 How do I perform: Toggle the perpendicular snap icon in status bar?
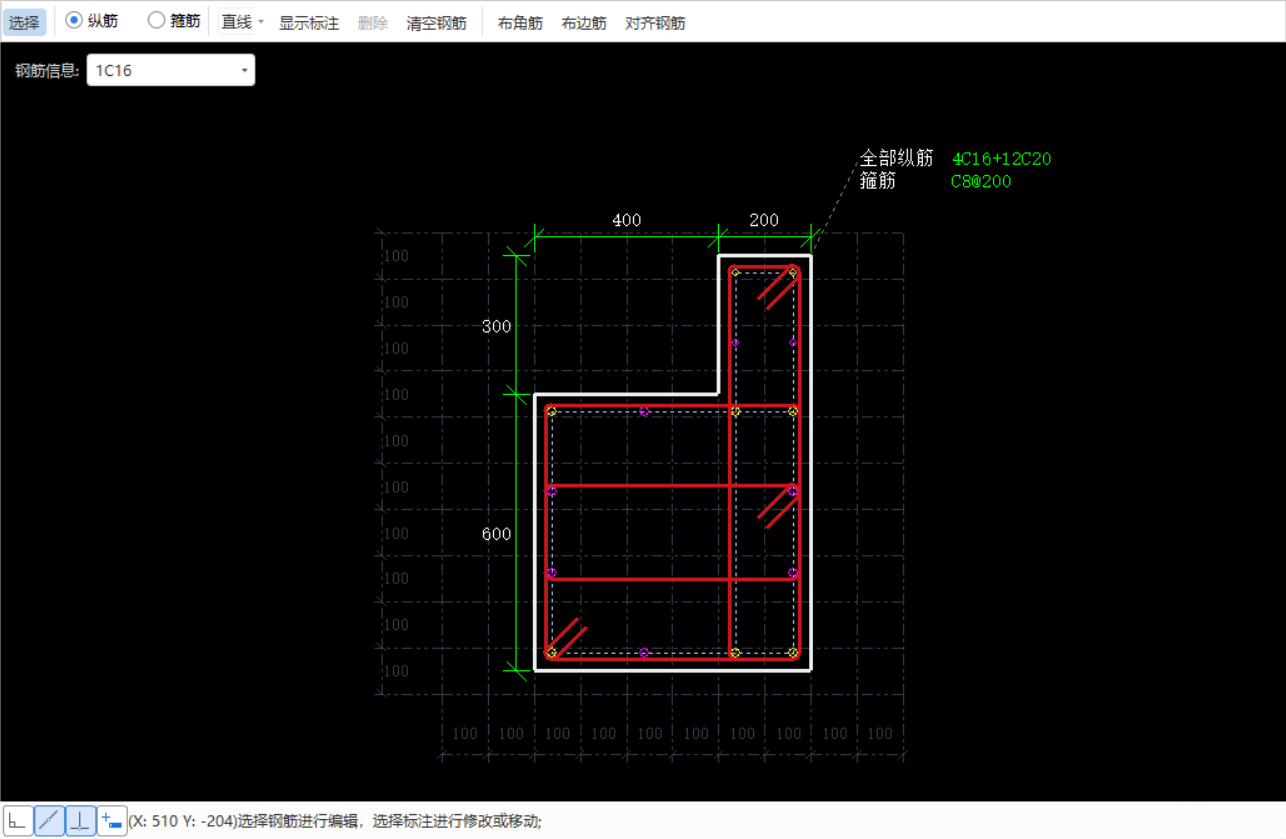pos(80,821)
